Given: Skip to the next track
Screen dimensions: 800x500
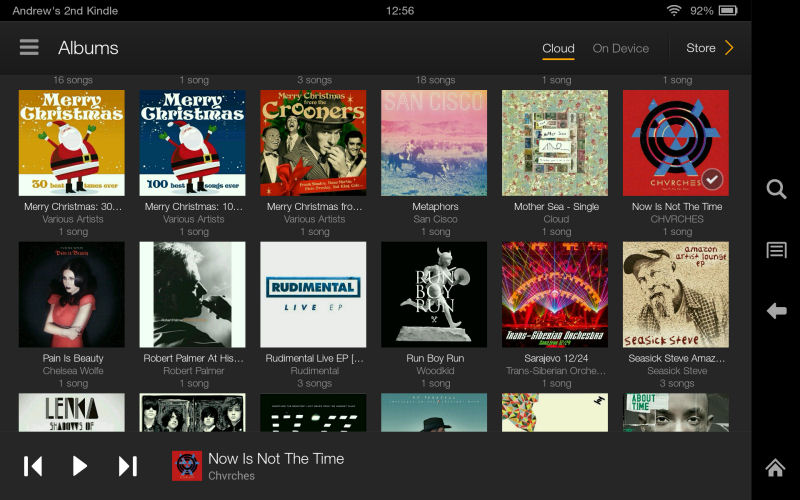Looking at the screenshot, I should click(127, 466).
